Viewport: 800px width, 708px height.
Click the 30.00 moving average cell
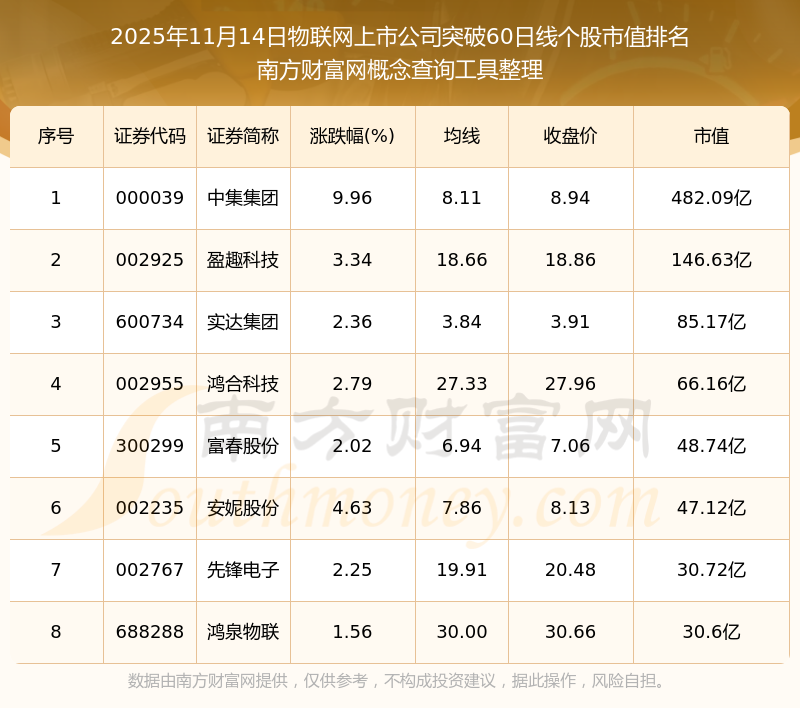462,632
